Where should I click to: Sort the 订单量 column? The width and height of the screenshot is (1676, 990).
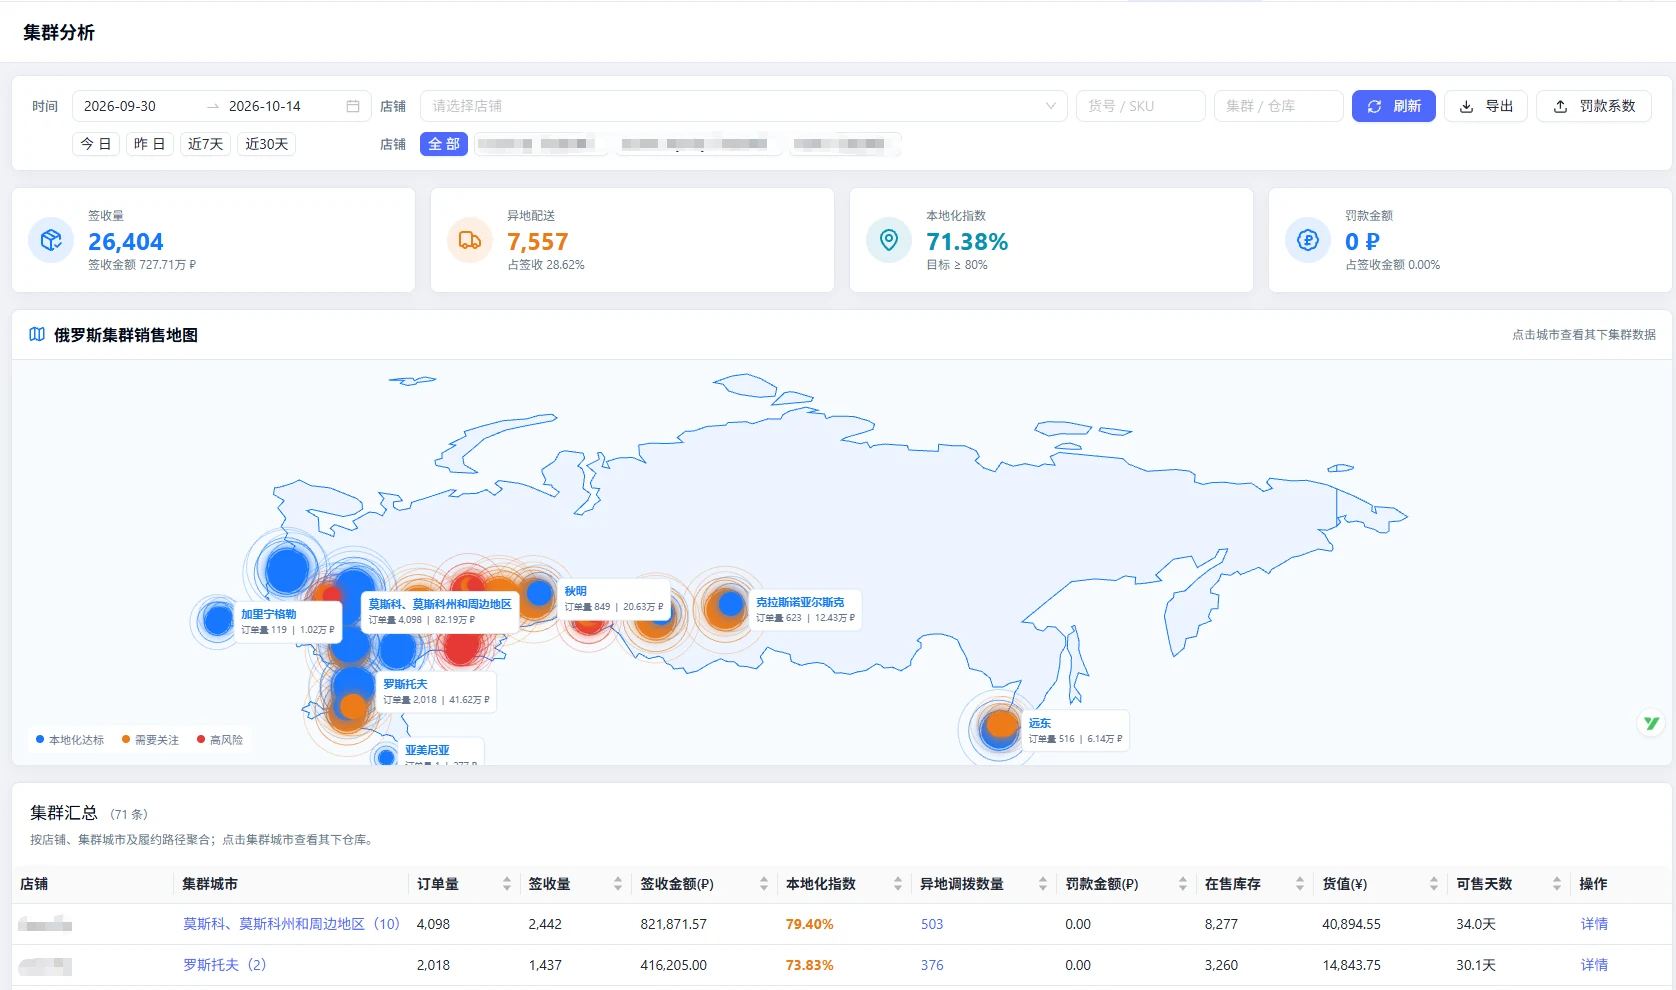tap(507, 884)
